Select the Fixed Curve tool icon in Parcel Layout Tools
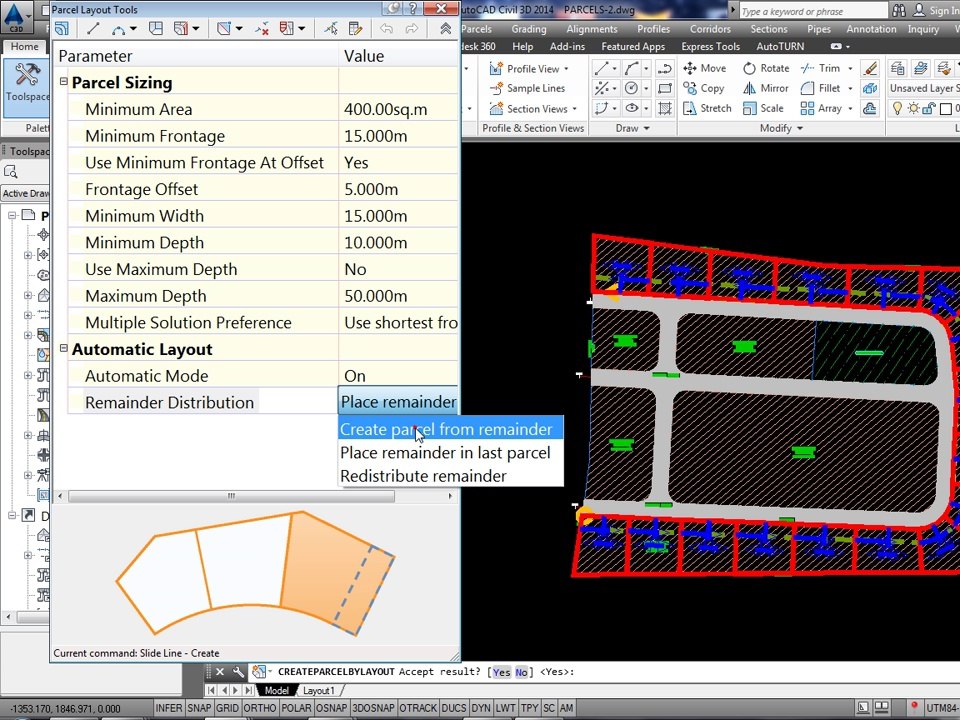The height and width of the screenshot is (720, 960). [x=119, y=28]
